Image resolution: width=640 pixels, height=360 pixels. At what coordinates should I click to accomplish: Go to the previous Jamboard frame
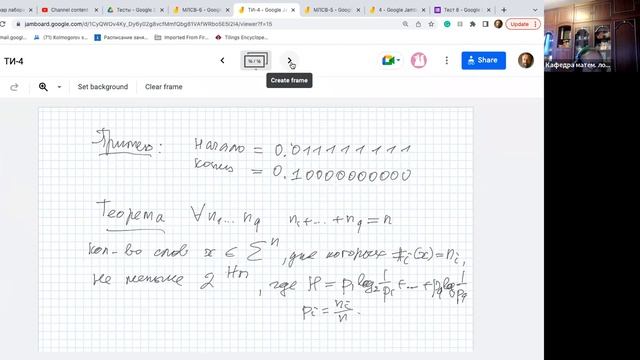[222, 61]
